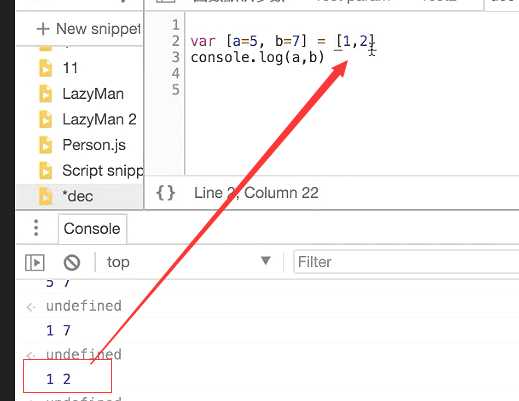Open the Script snippet entry
Viewport: 519px width, 401px height.
coord(103,171)
